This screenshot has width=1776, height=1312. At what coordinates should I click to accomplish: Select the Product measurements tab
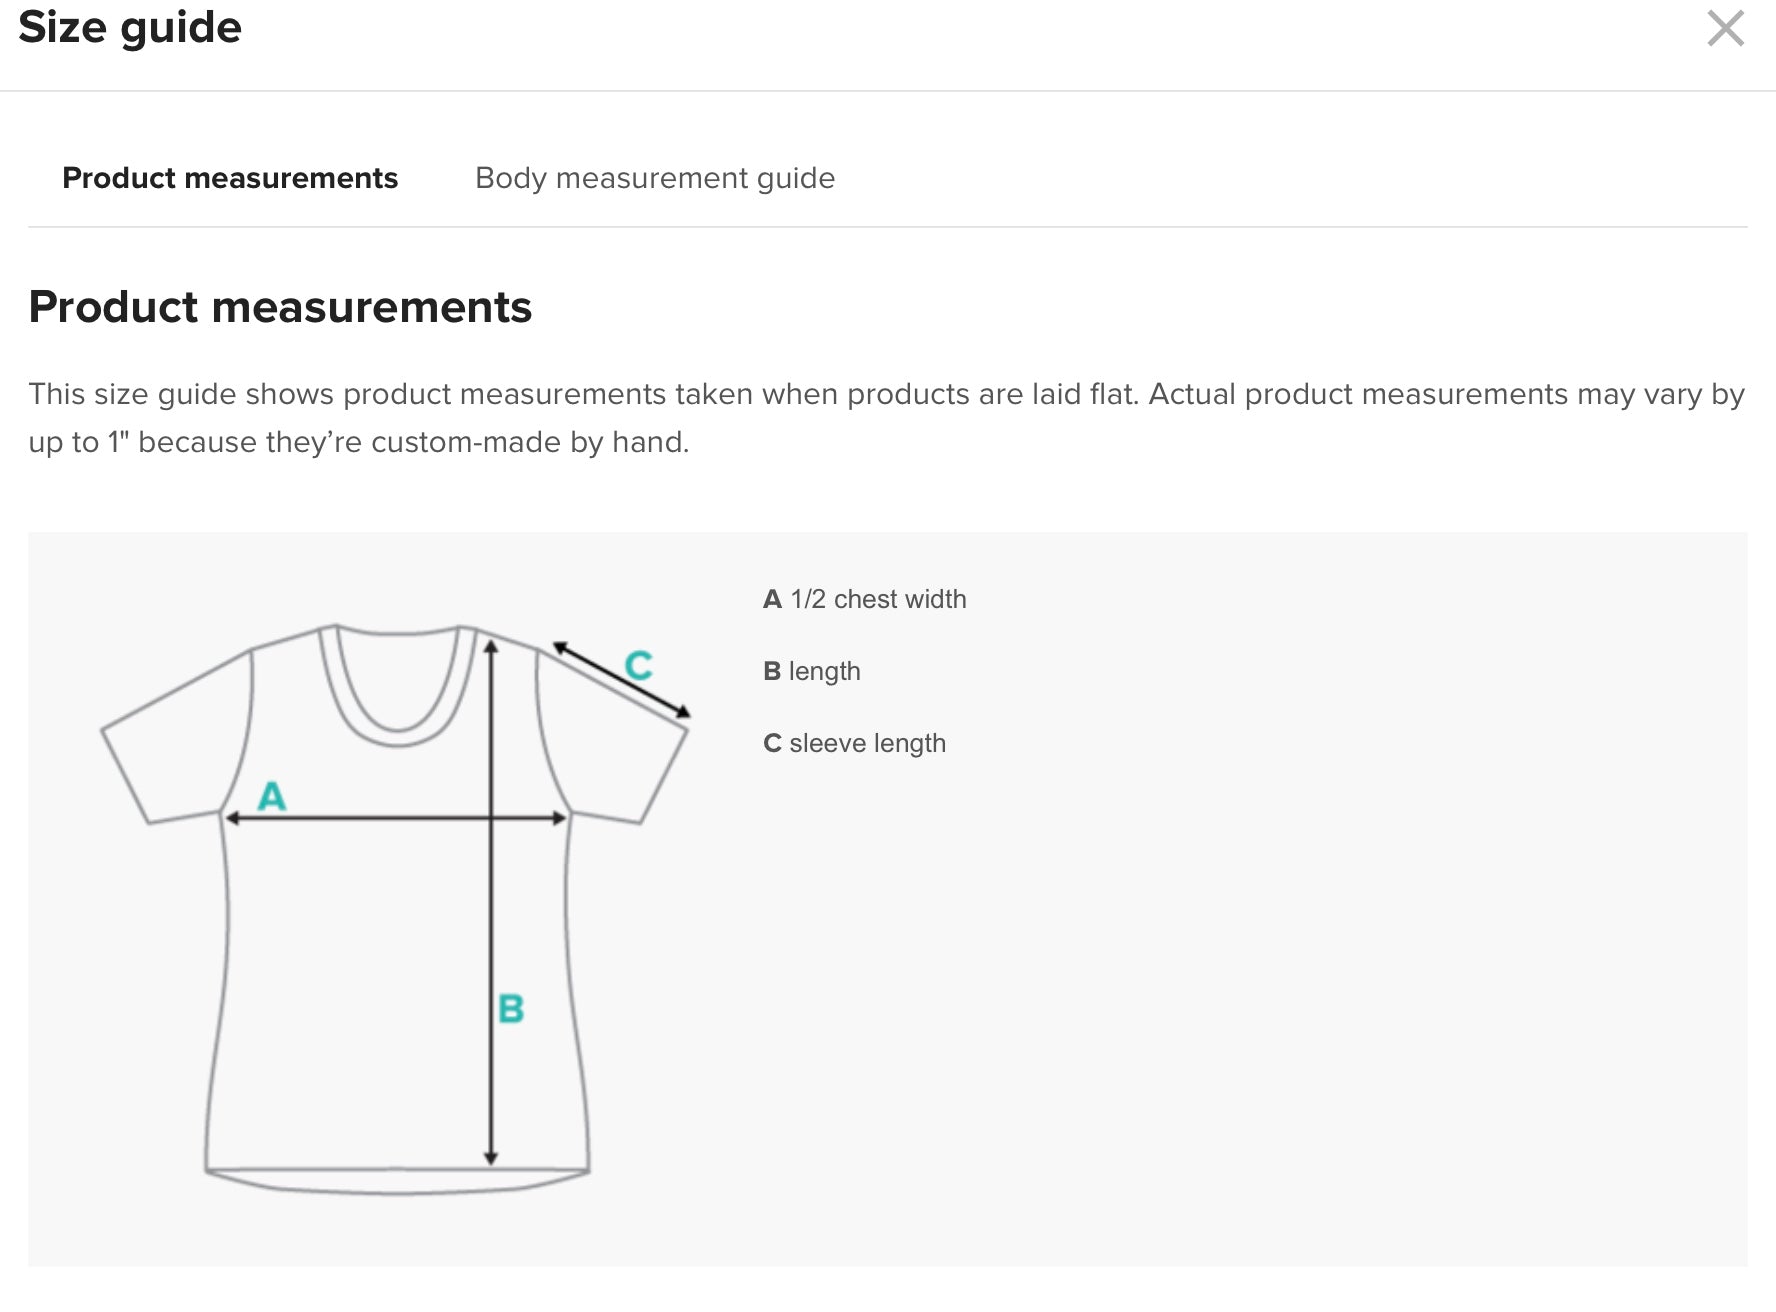(230, 178)
